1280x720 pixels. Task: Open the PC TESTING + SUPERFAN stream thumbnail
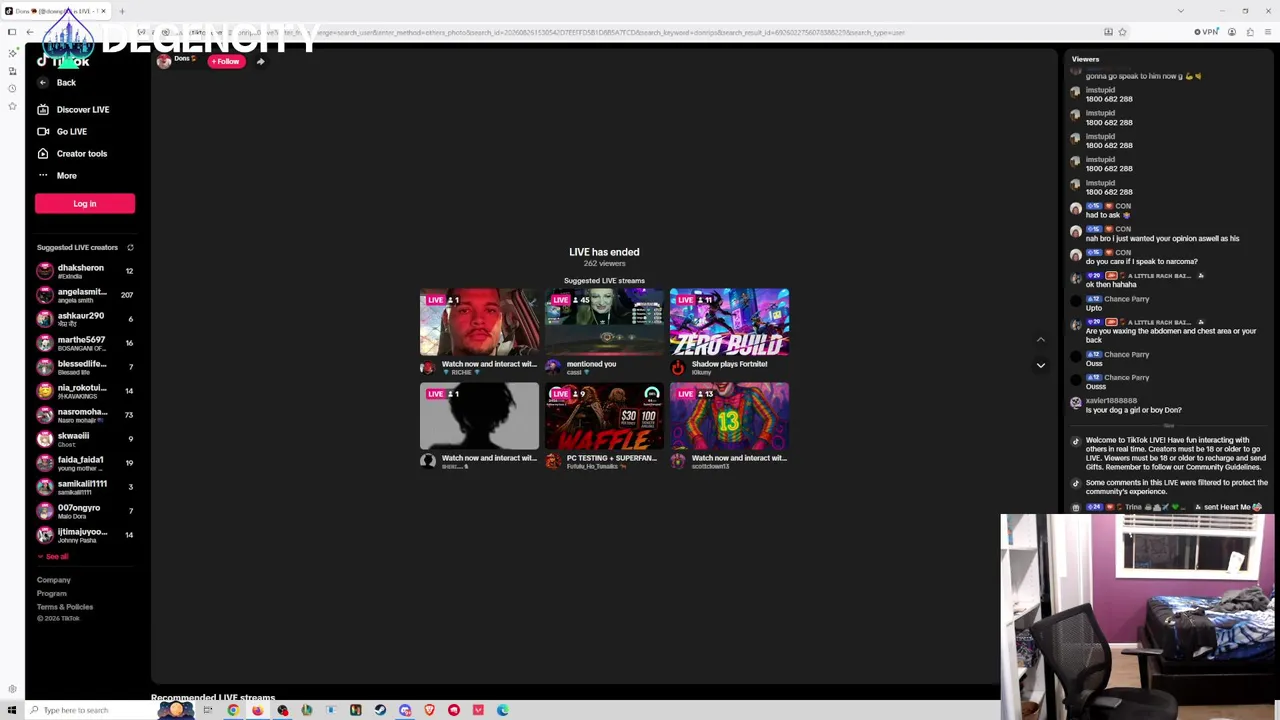coord(604,416)
